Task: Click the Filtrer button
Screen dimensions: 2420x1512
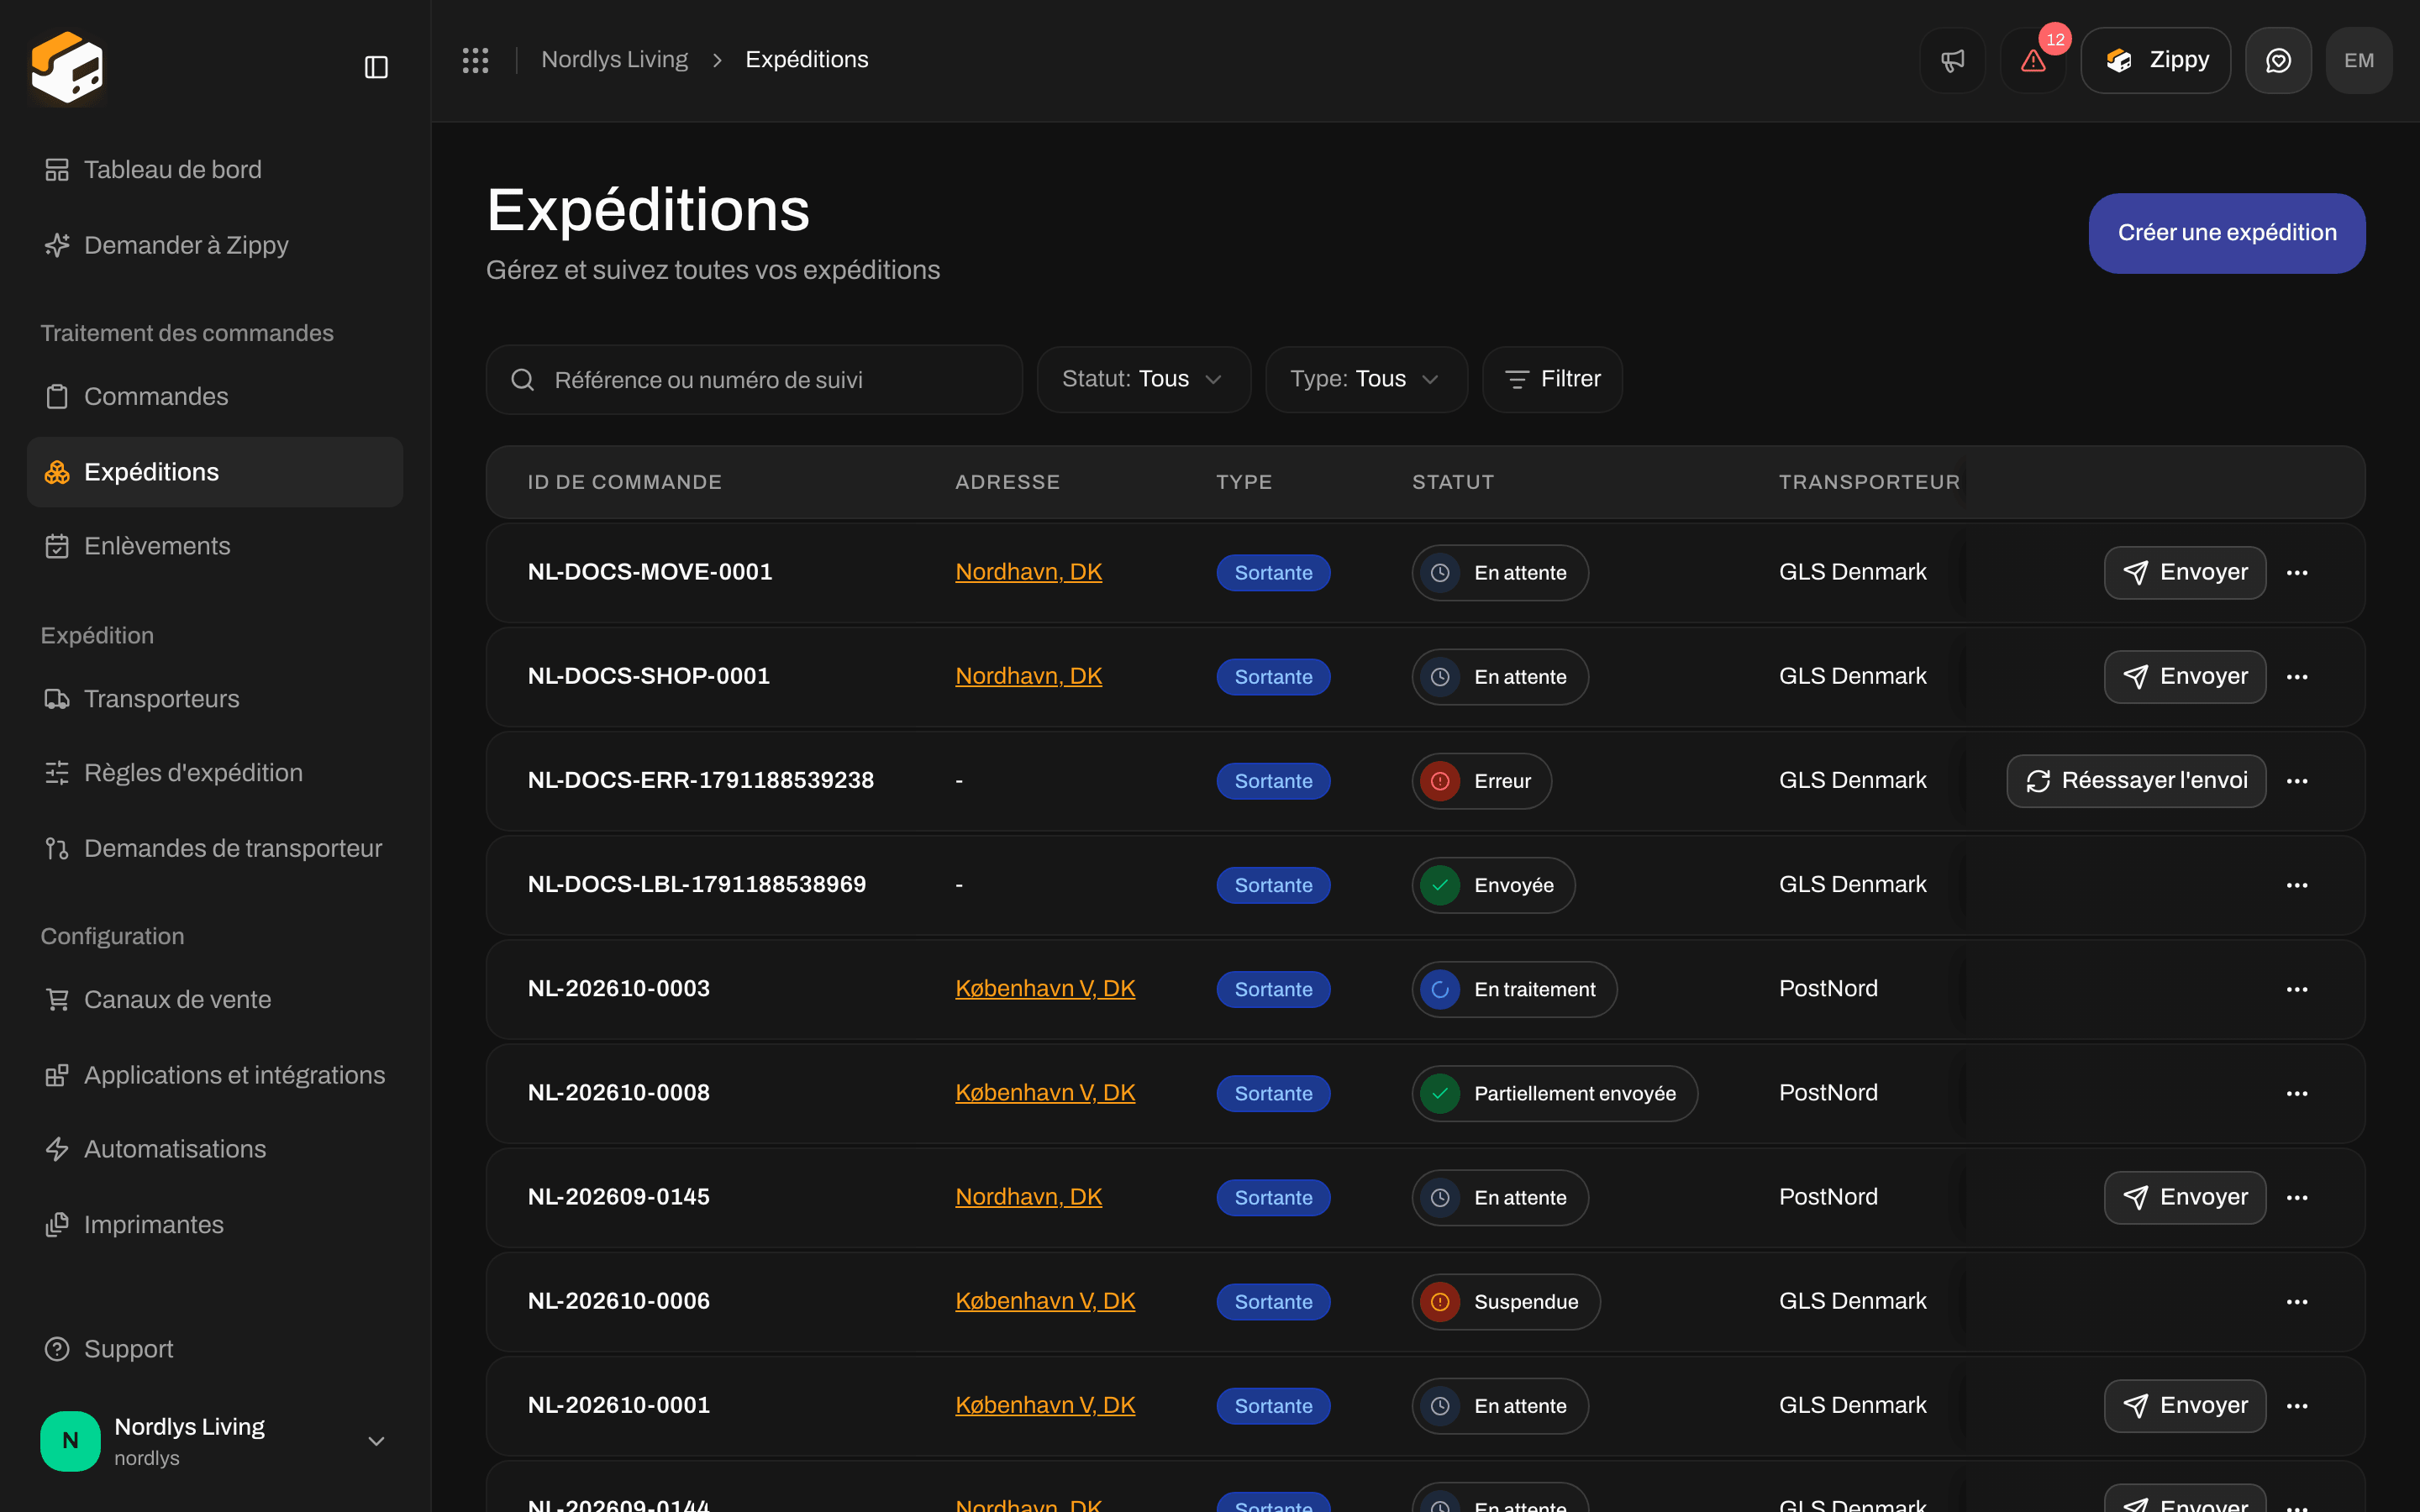Action: click(x=1552, y=379)
